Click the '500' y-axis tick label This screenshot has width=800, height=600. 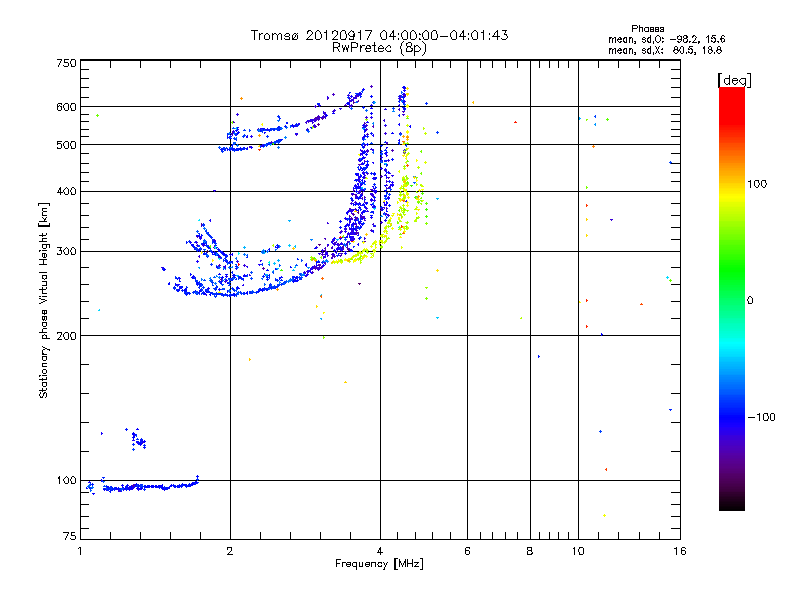tap(66, 145)
